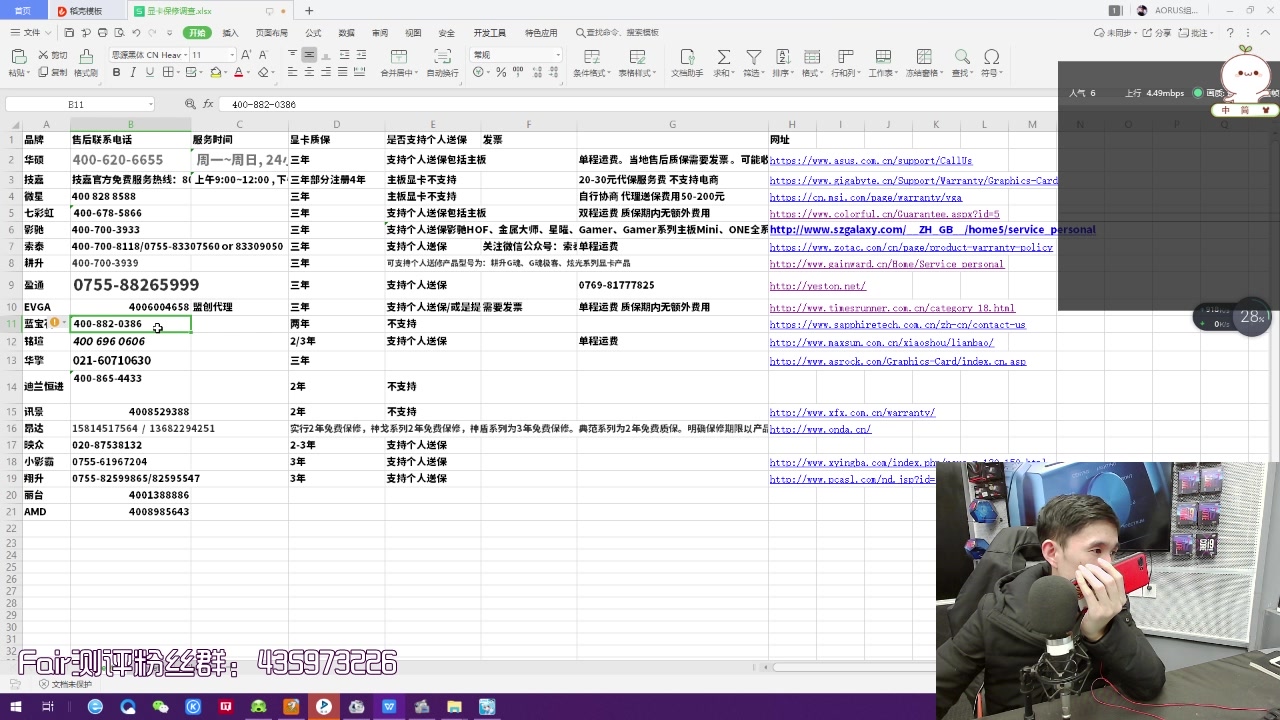The image size is (1280, 720).
Task: Expand the Name Box dropdown arrow
Action: [151, 104]
